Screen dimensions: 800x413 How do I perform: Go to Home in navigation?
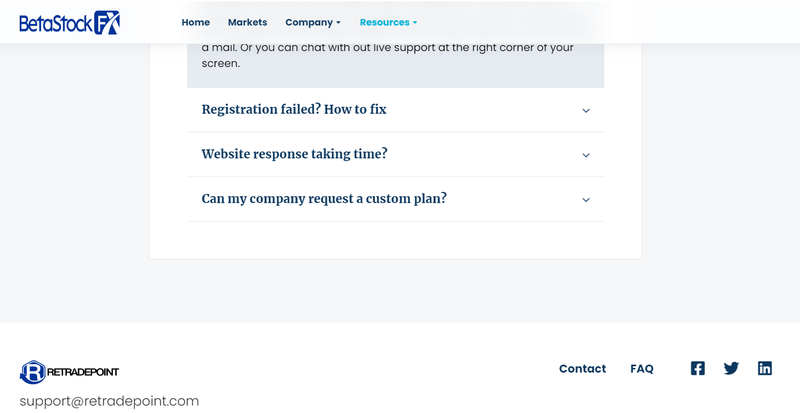(195, 22)
